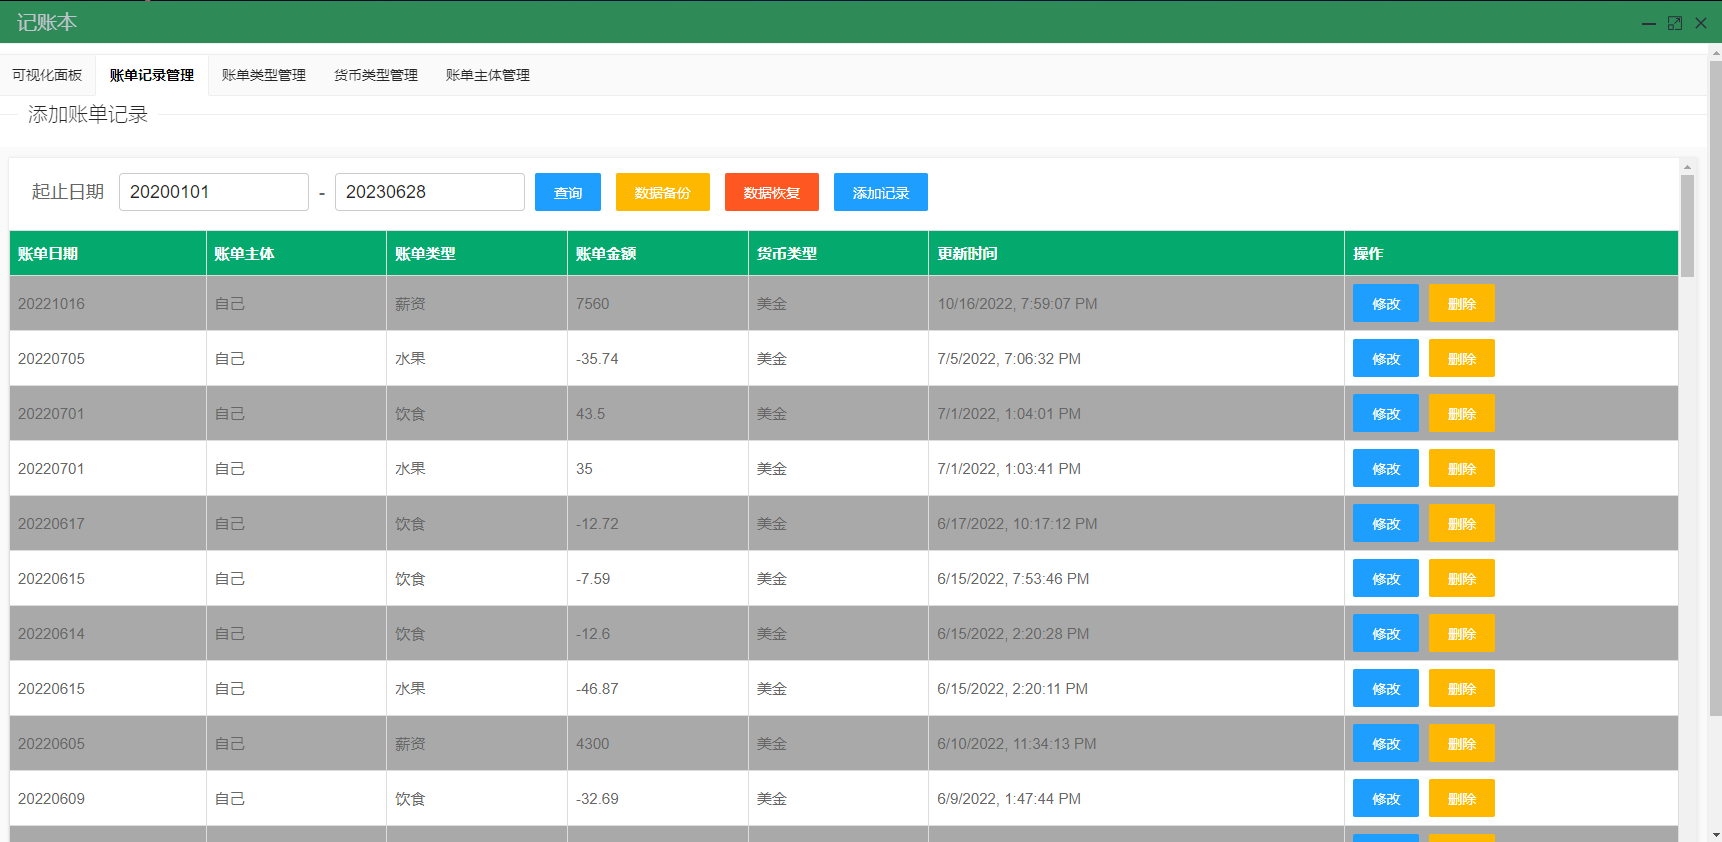
Task: Select the 账单主体管理 tab
Action: pyautogui.click(x=488, y=75)
